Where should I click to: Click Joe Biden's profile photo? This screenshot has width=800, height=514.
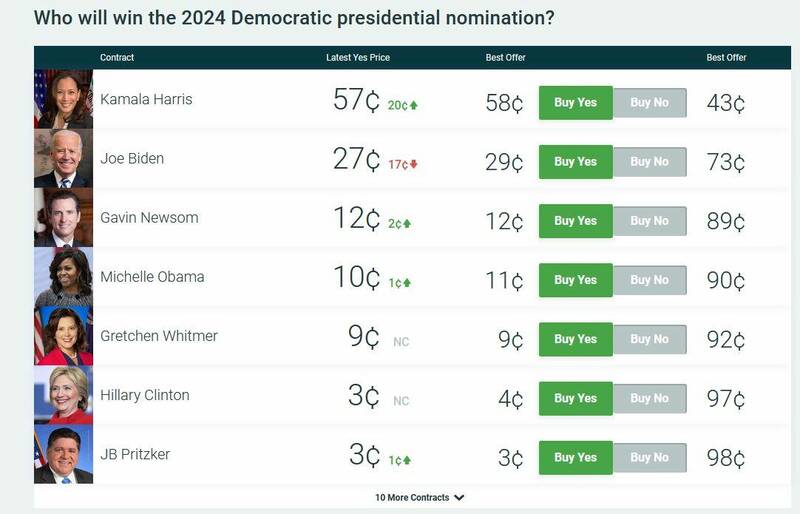click(x=63, y=159)
